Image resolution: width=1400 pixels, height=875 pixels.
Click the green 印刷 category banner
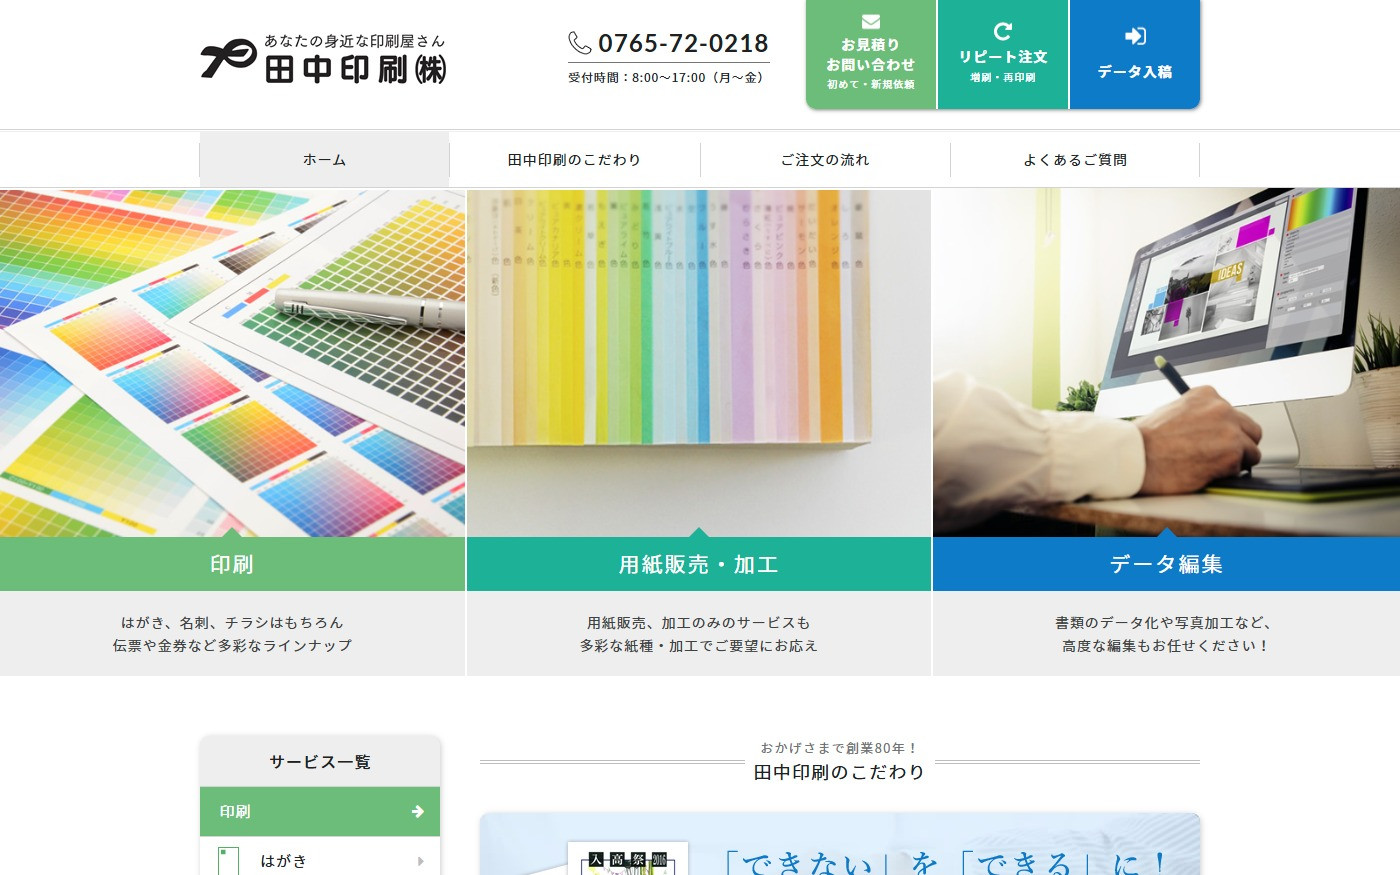tap(232, 565)
